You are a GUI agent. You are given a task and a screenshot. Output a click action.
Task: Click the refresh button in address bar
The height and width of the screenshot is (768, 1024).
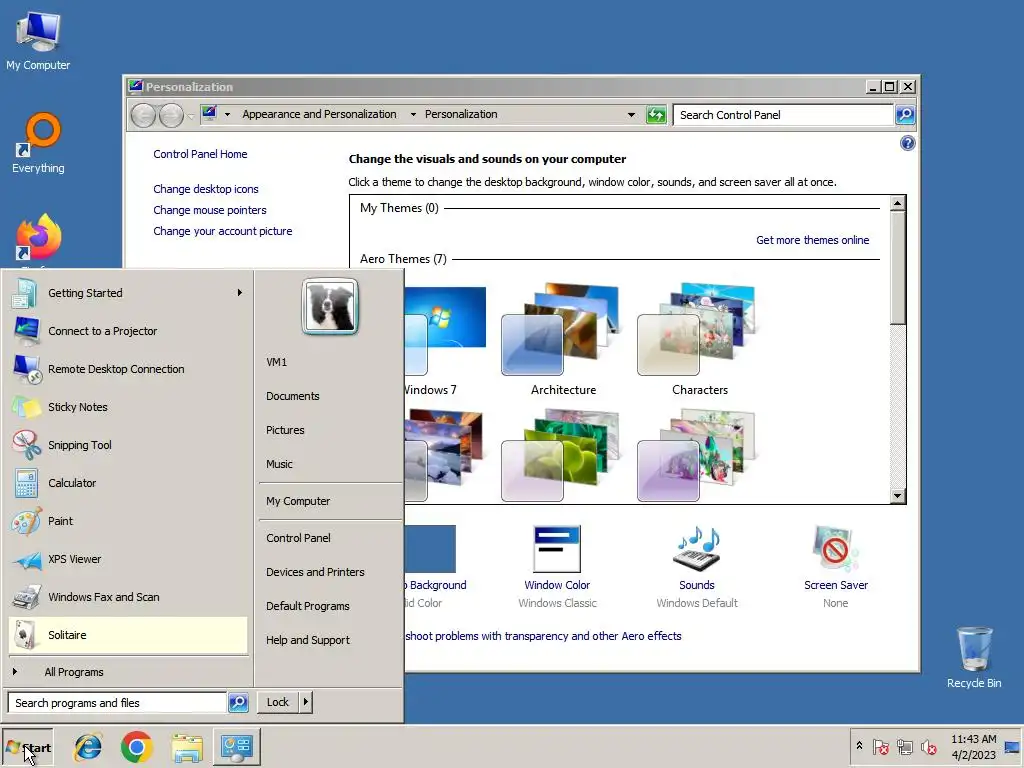(656, 115)
